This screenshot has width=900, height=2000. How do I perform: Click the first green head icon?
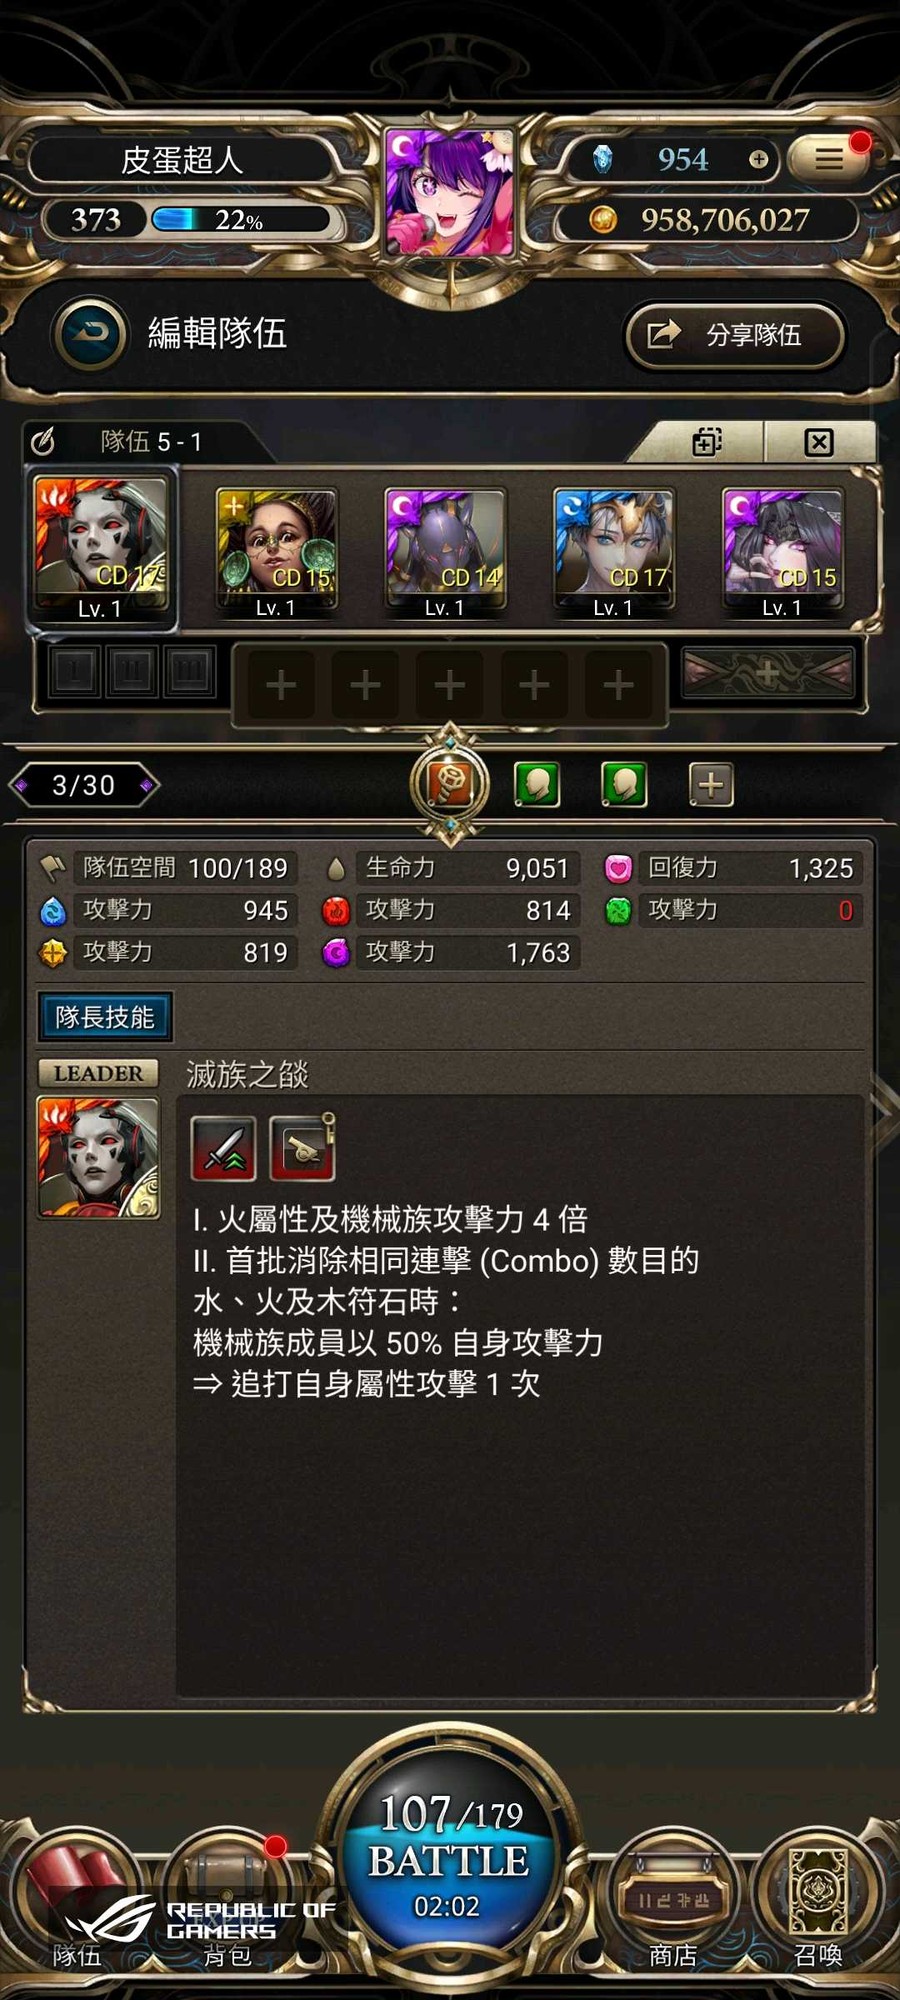point(537,785)
